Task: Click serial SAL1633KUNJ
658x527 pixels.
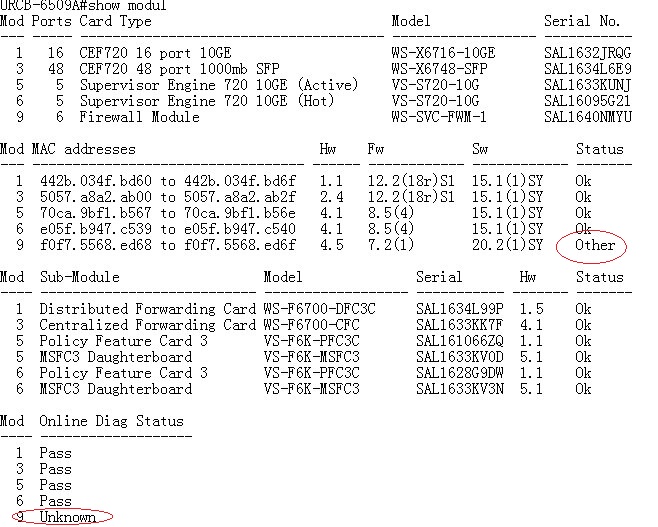Action: (588, 85)
